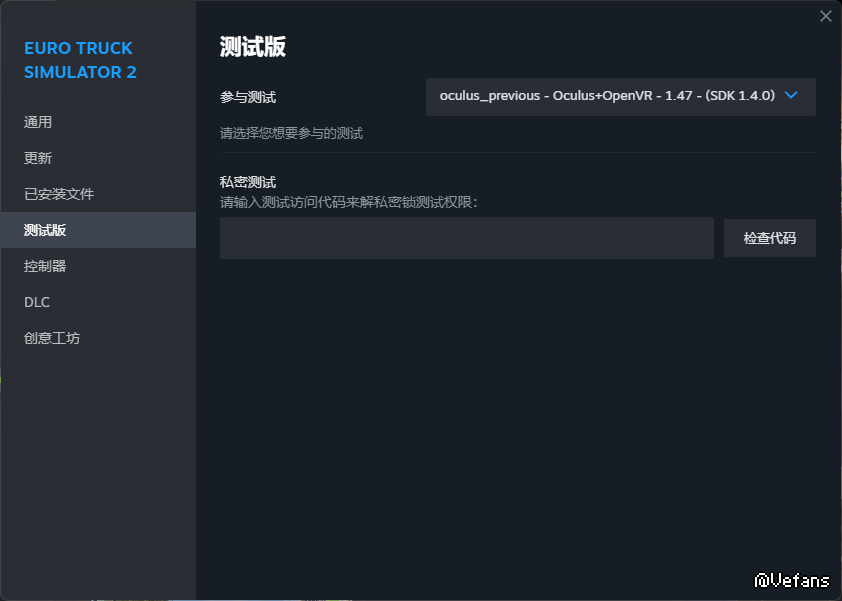The image size is (842, 601).
Task: Open the 创意工坊 section
Action: 52,338
